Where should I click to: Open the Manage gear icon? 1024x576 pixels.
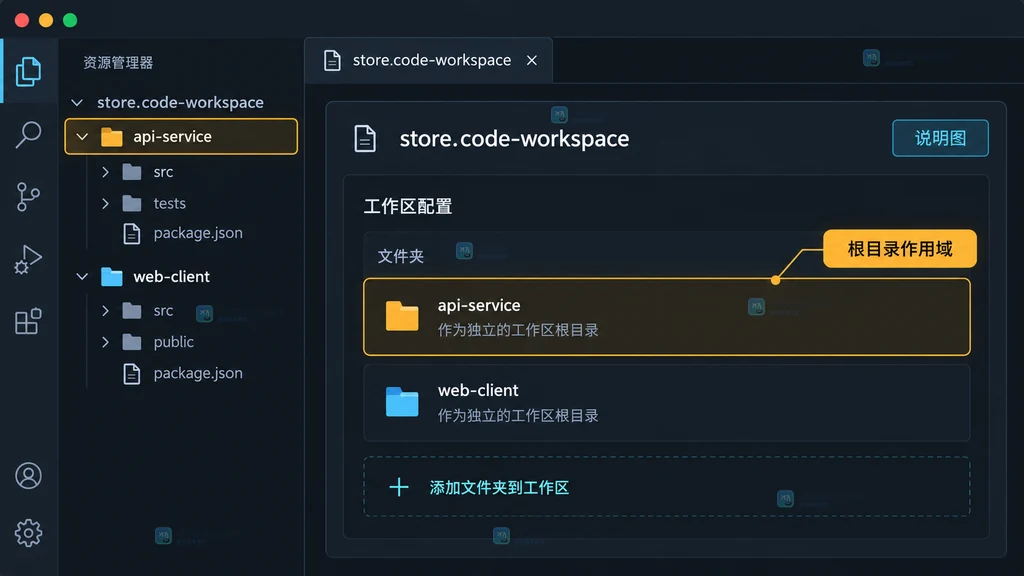point(28,533)
